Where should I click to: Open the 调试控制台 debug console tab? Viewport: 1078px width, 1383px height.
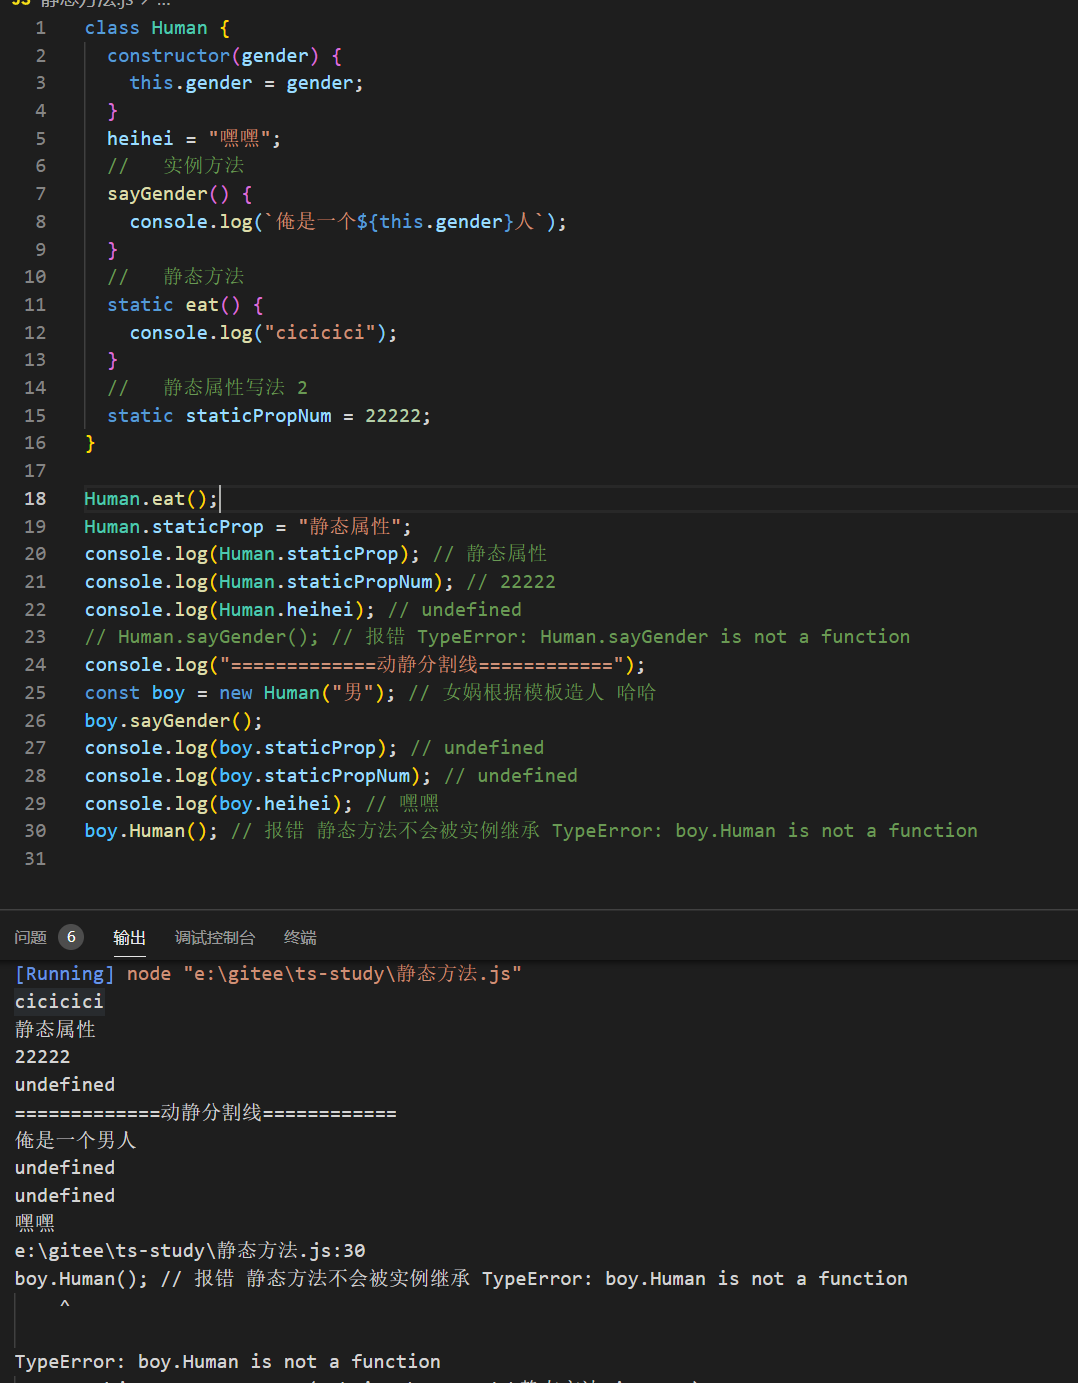(214, 937)
